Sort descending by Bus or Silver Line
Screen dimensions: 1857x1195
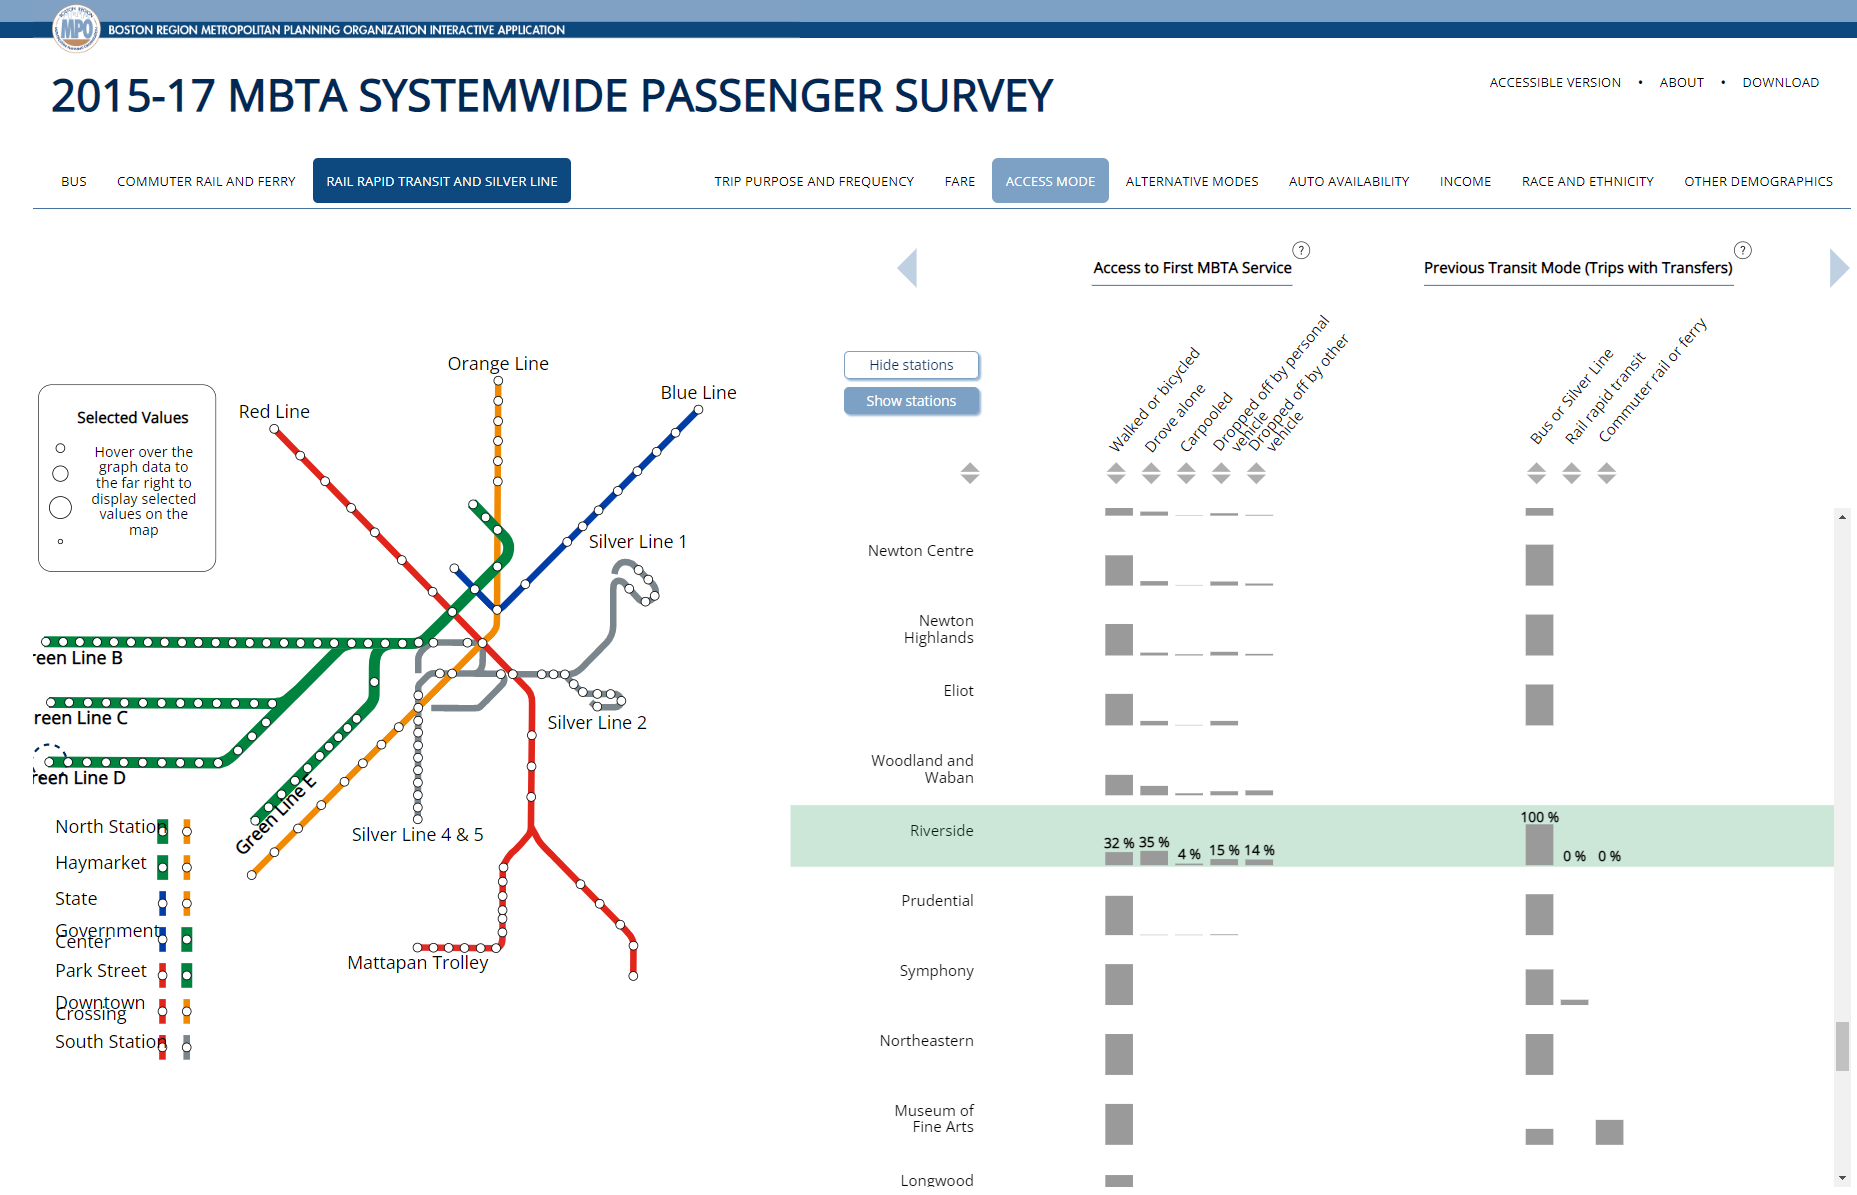1537,480
